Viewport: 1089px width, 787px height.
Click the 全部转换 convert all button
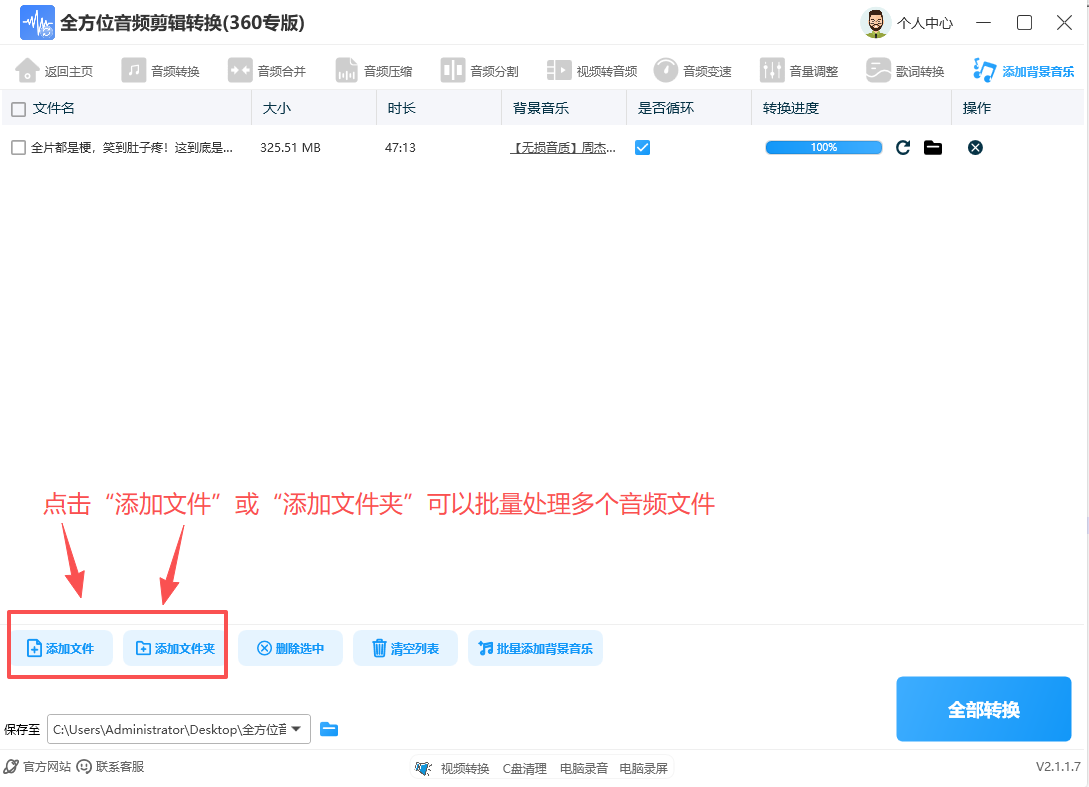[x=983, y=709]
